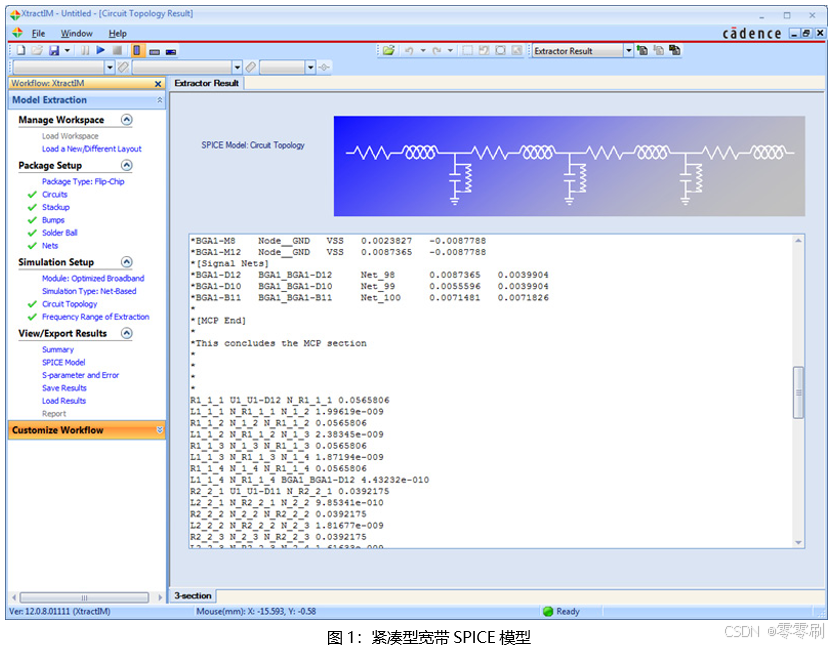Click the last grayed zoom icon
Image resolution: width=836 pixels, height=647 pixels.
(x=517, y=51)
